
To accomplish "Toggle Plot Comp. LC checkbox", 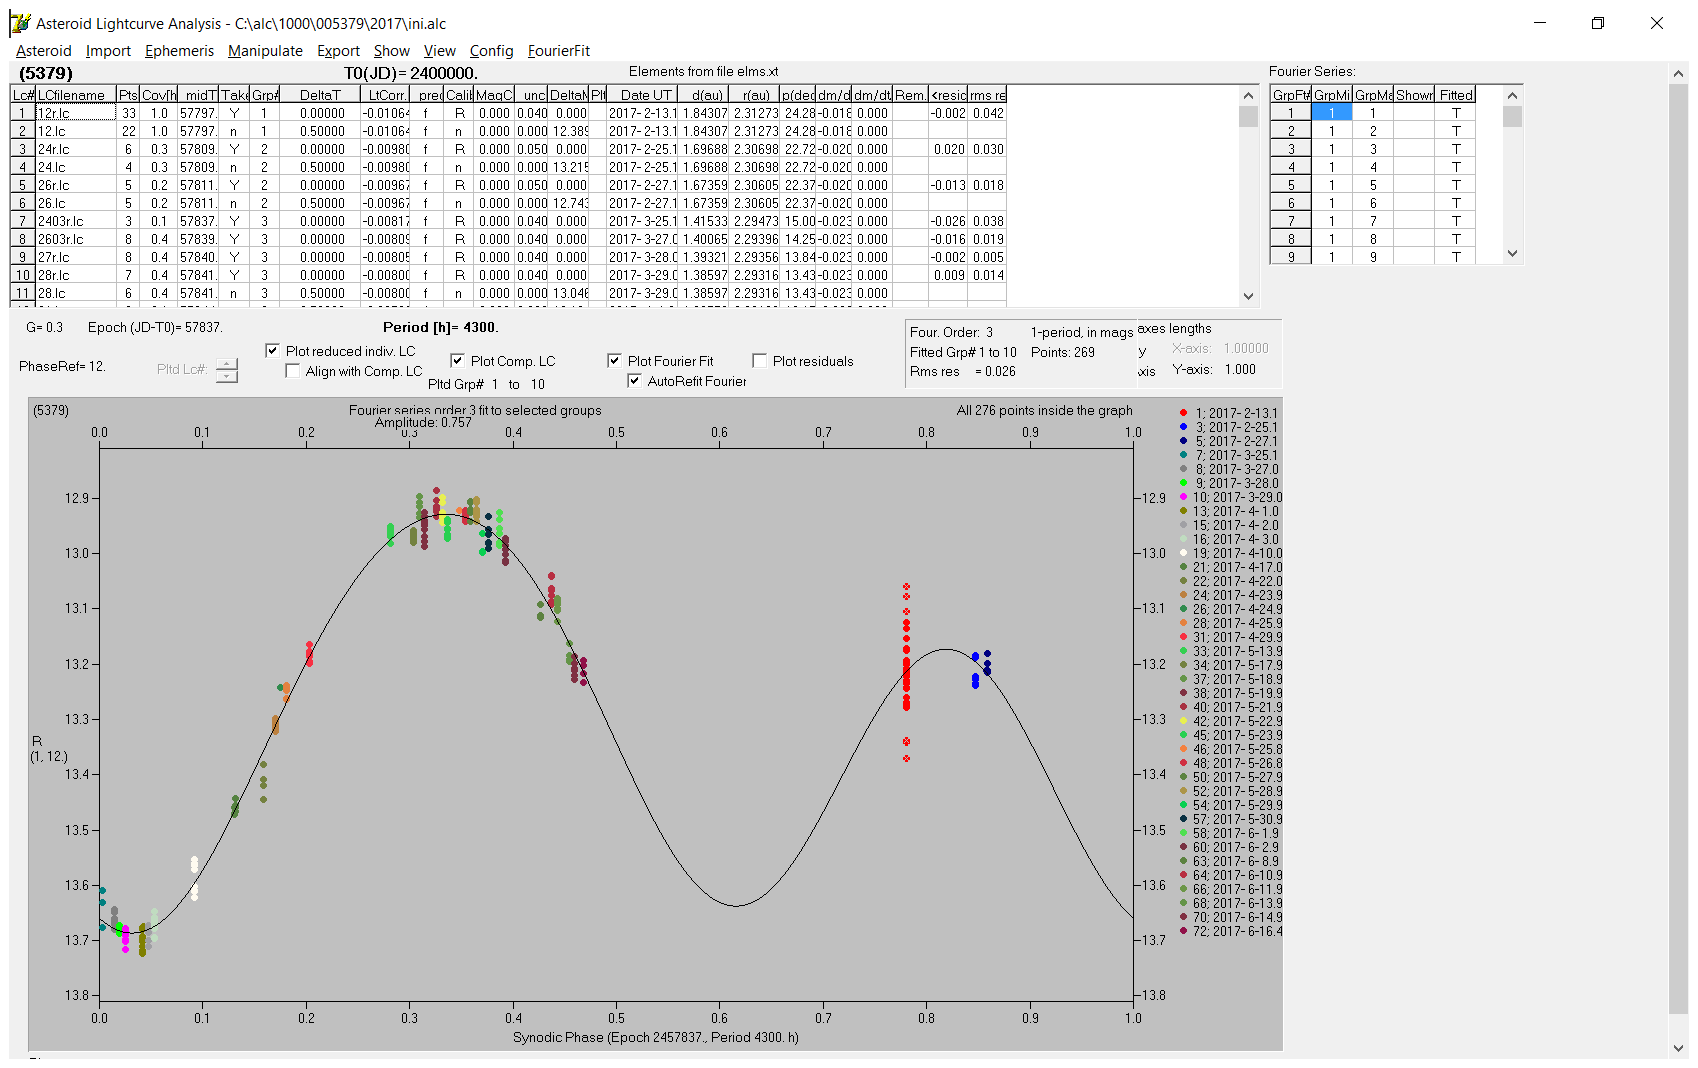I will coord(457,361).
